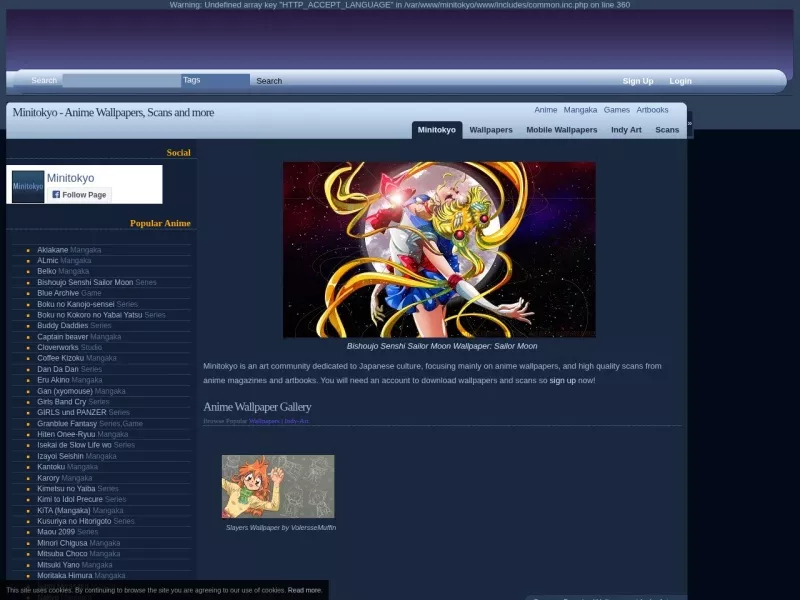Open Mitsuba Choco mangaka link
This screenshot has width=800, height=600.
[x=62, y=554]
